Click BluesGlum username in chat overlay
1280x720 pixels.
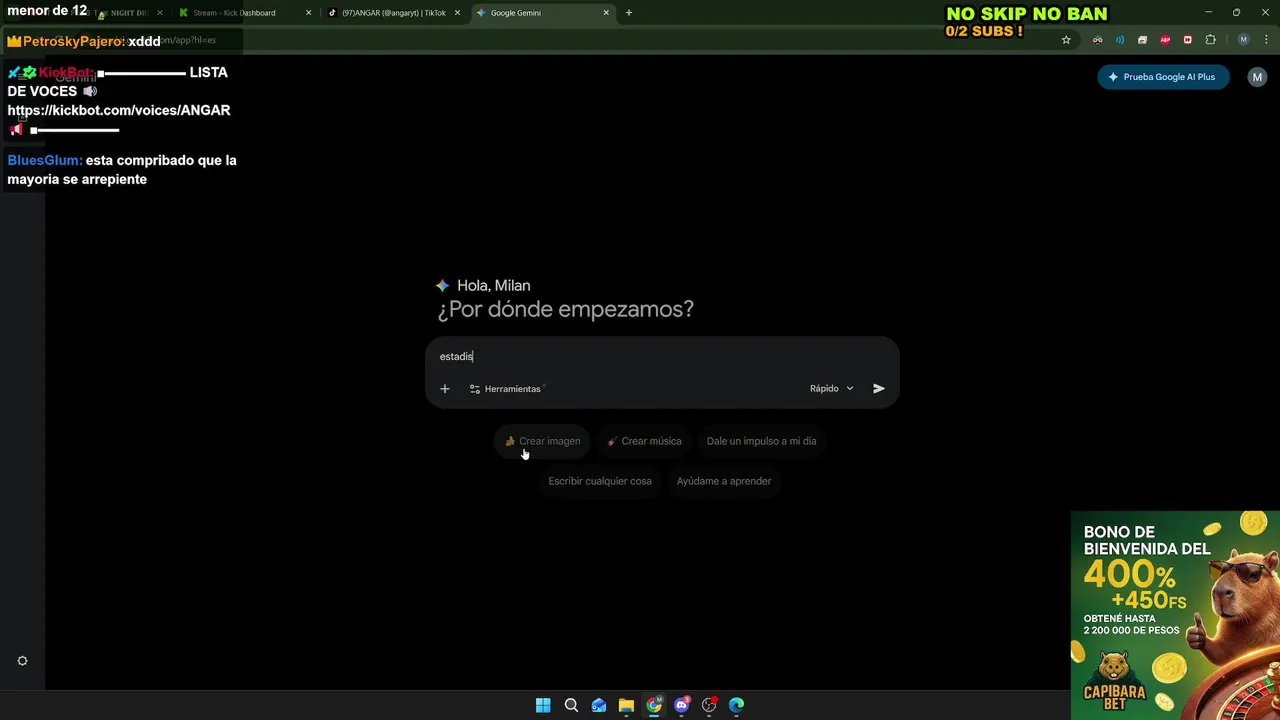pyautogui.click(x=45, y=160)
